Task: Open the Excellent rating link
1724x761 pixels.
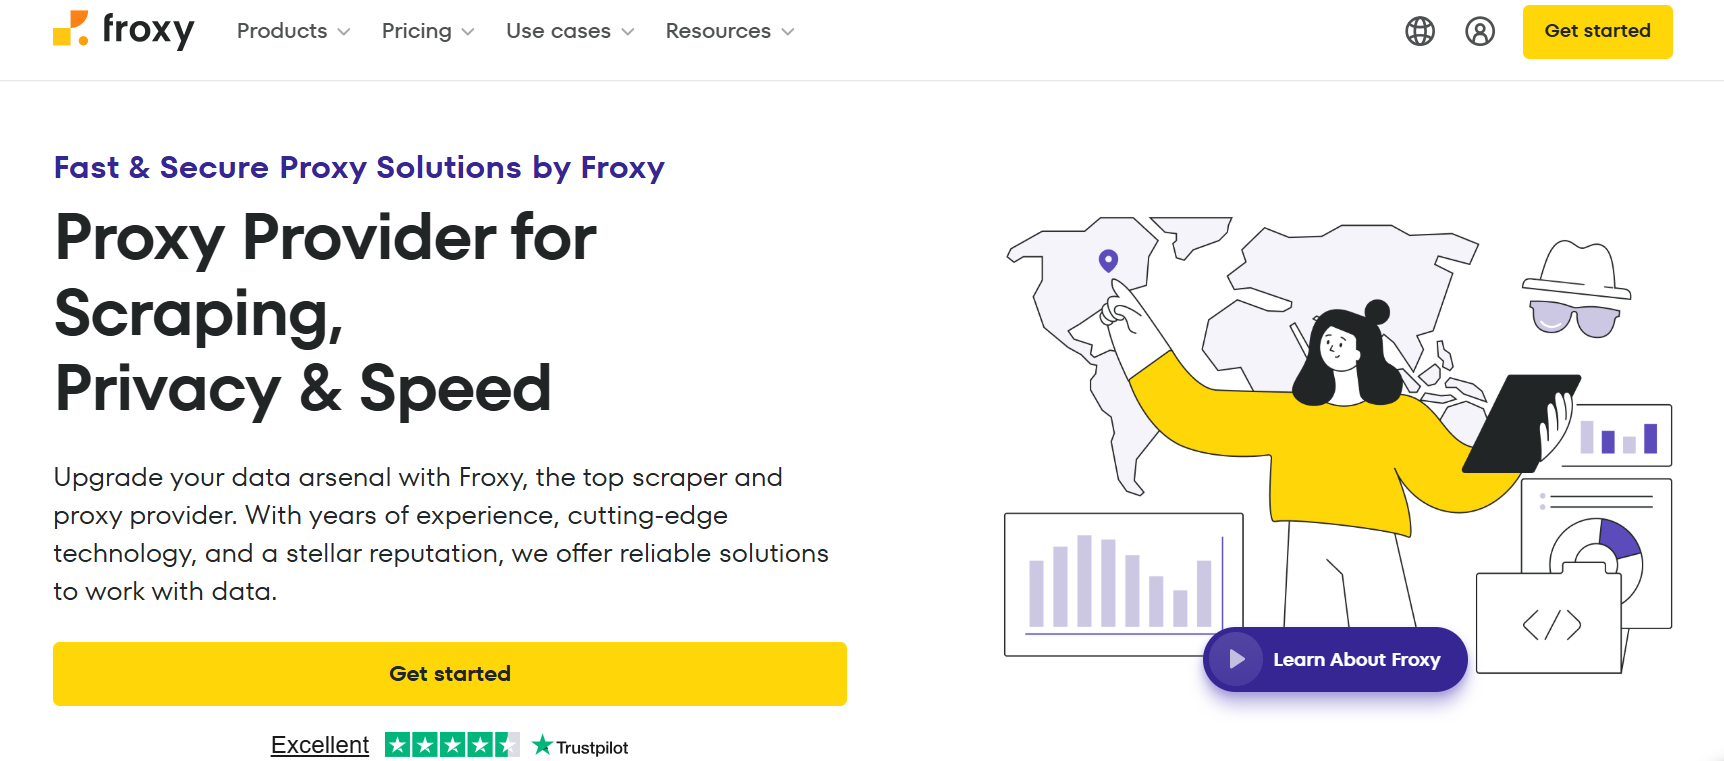Action: (320, 745)
